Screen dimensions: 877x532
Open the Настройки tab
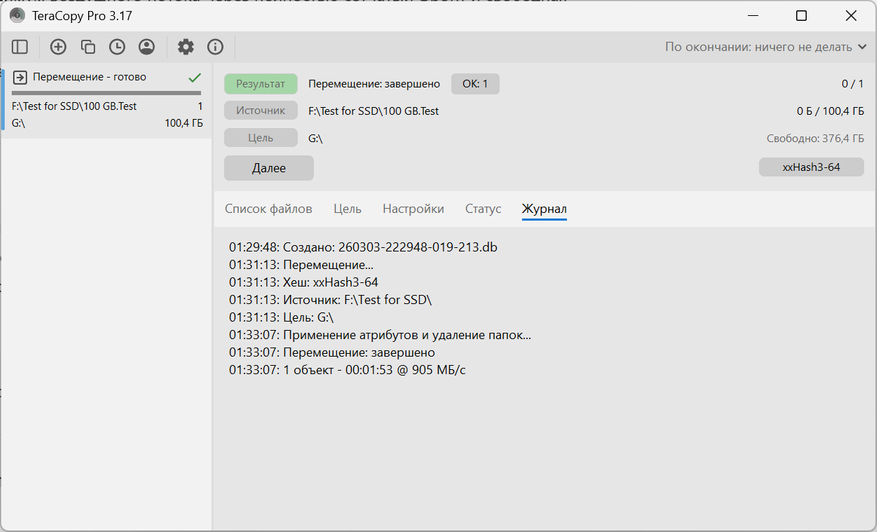[x=413, y=209]
